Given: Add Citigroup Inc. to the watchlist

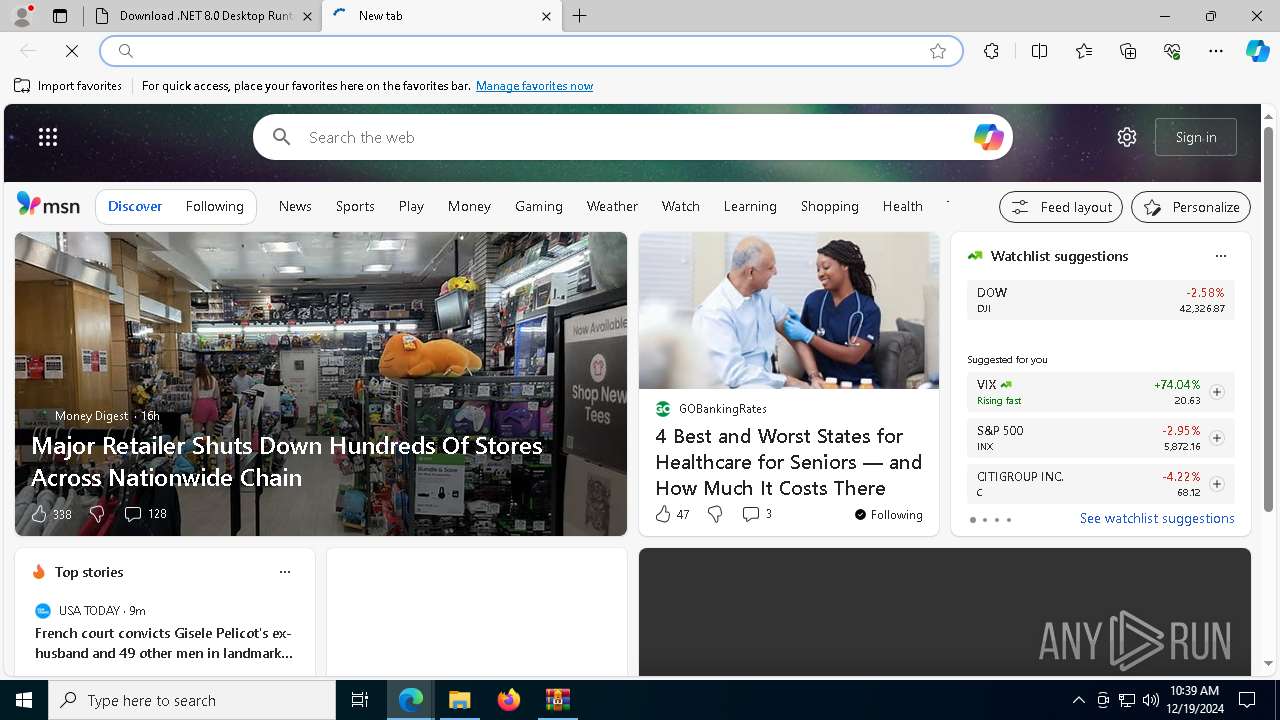Looking at the screenshot, I should [x=1216, y=484].
